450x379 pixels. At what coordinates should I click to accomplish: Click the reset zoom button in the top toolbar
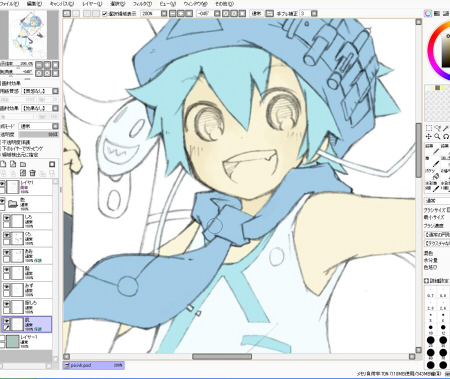tap(189, 13)
